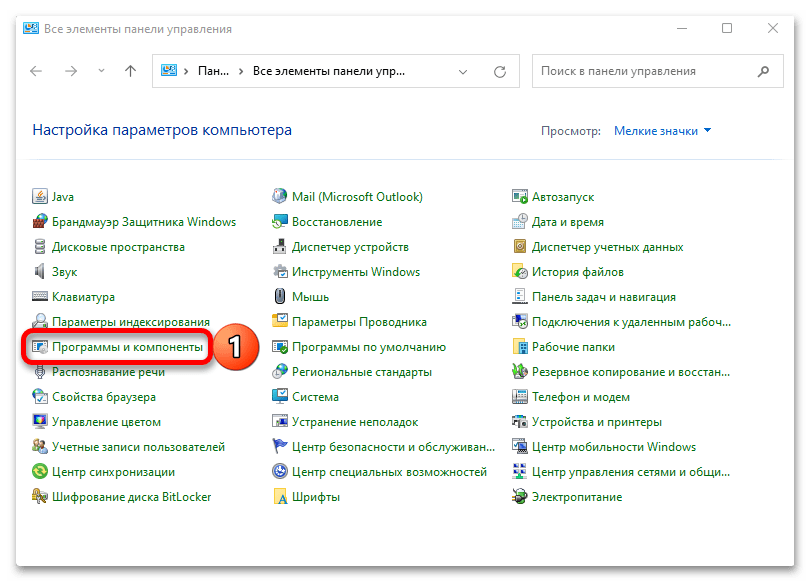Go up one level with Up arrow
The width and height of the screenshot is (810, 582).
pyautogui.click(x=131, y=71)
